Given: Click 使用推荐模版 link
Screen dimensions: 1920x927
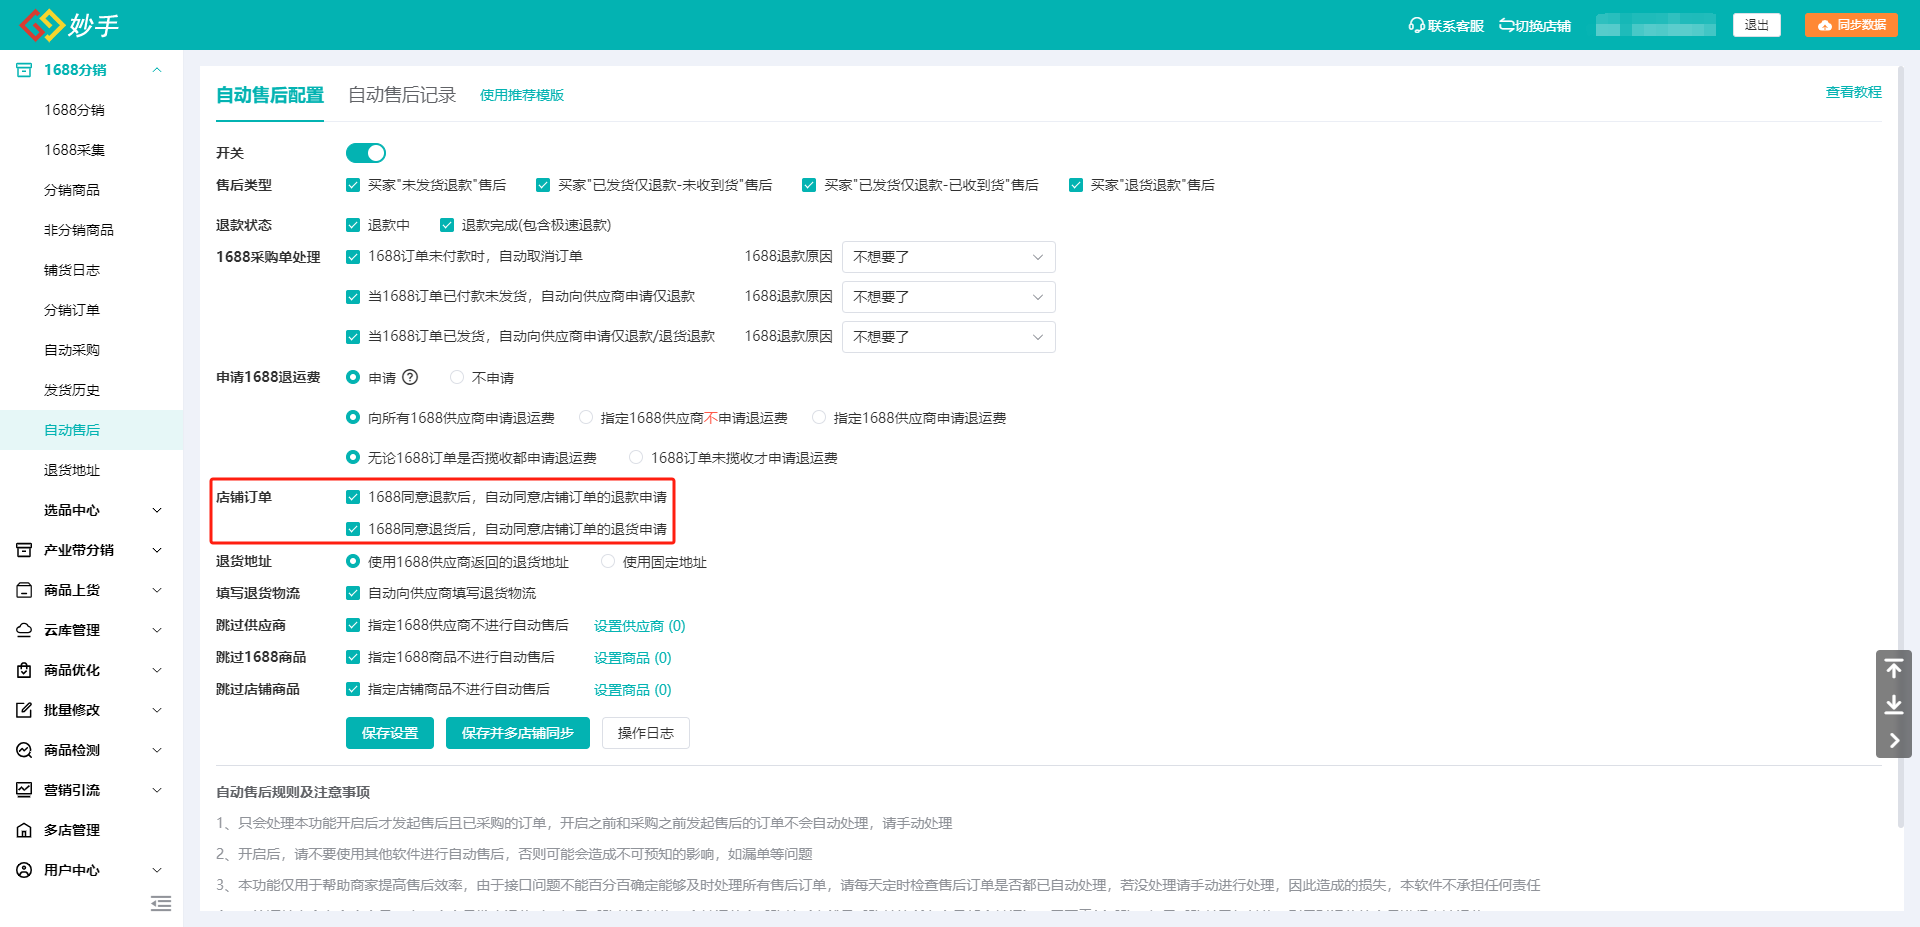Looking at the screenshot, I should (x=522, y=95).
